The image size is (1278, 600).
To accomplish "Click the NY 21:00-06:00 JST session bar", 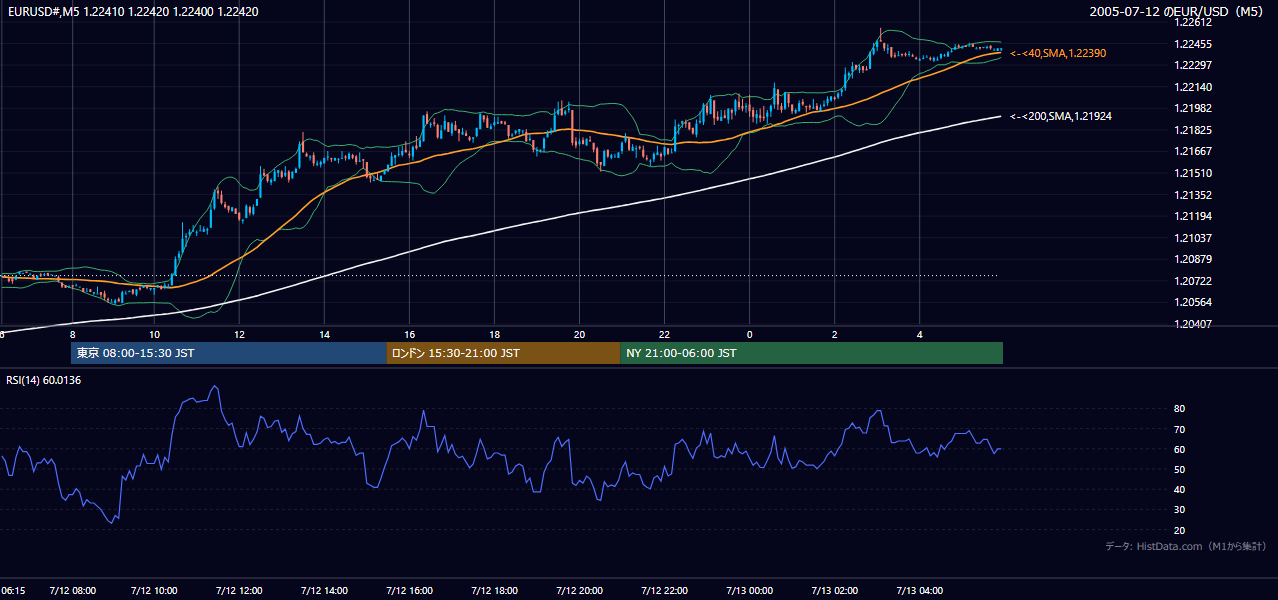I will (811, 353).
